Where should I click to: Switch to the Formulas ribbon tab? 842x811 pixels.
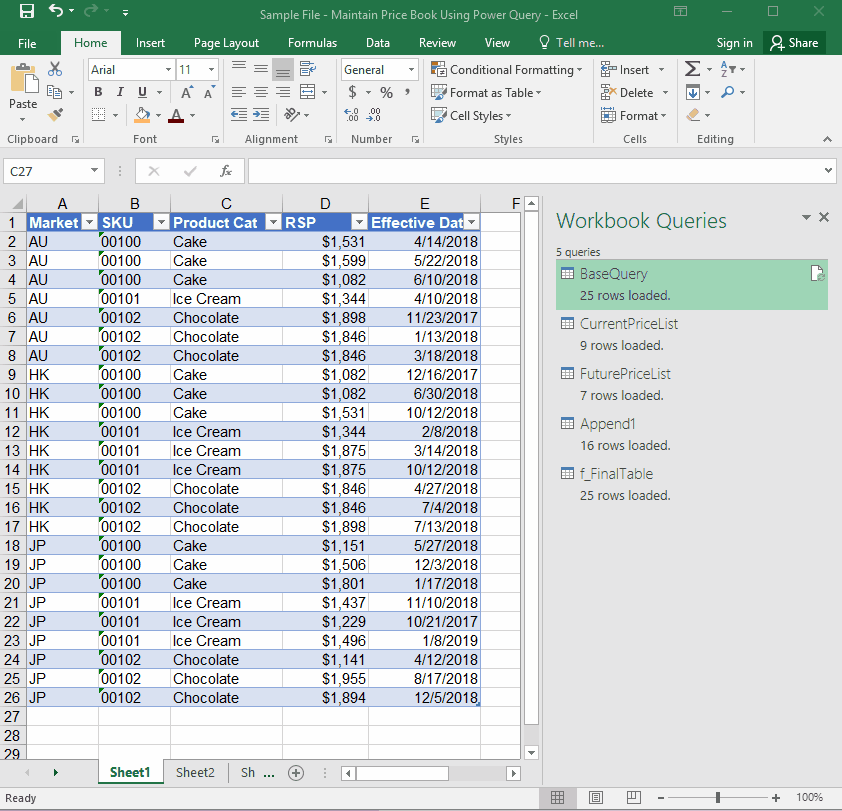(x=312, y=43)
